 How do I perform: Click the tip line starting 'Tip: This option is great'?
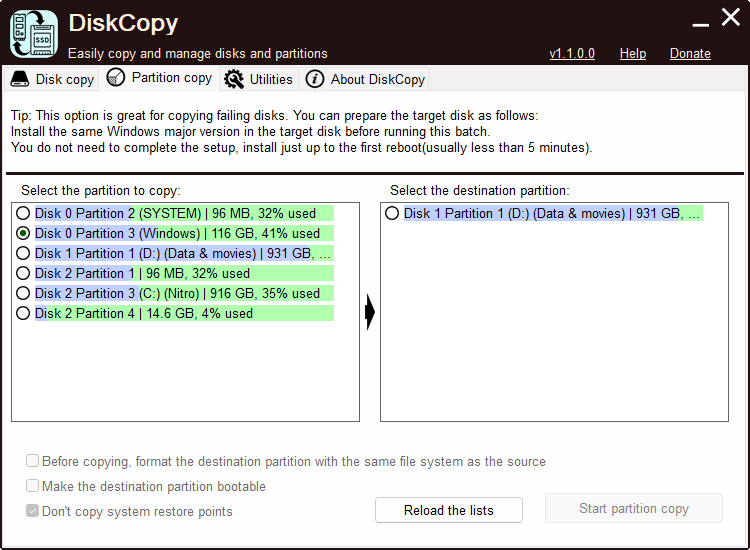click(x=275, y=115)
